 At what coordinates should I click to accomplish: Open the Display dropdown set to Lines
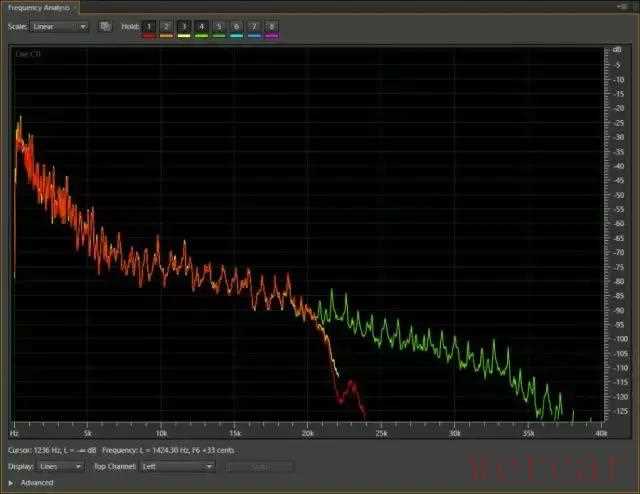(x=60, y=466)
